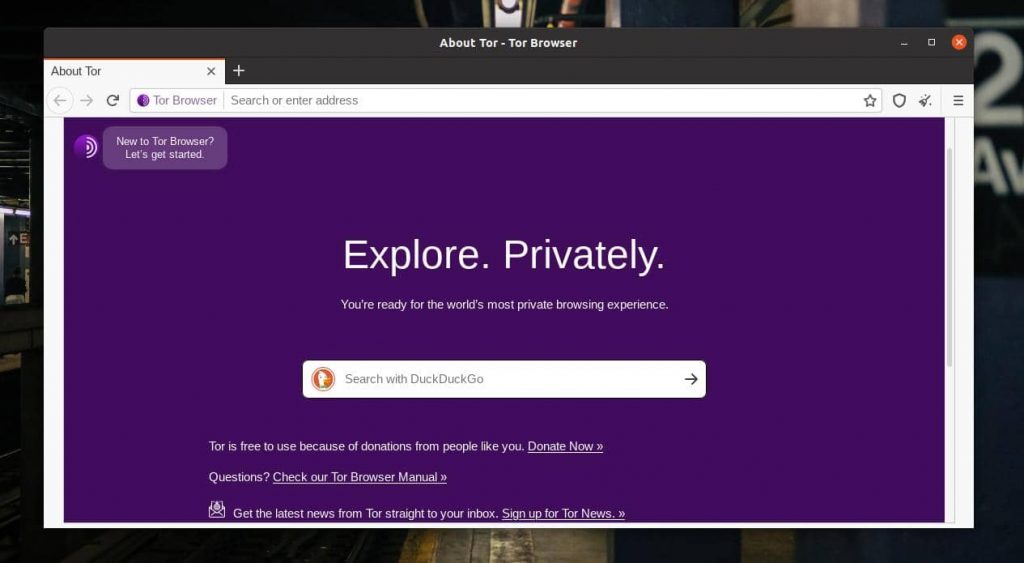Screen dimensions: 1024x563
Task: Follow the Sign up for Tor News link
Action: [x=563, y=513]
